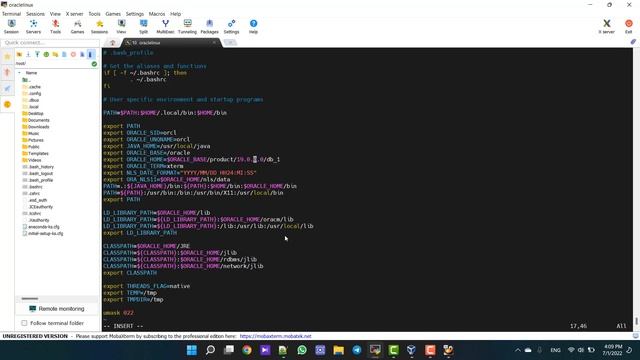Open the Tools side tab
Viewport: 640px width, 360px height.
point(7,73)
